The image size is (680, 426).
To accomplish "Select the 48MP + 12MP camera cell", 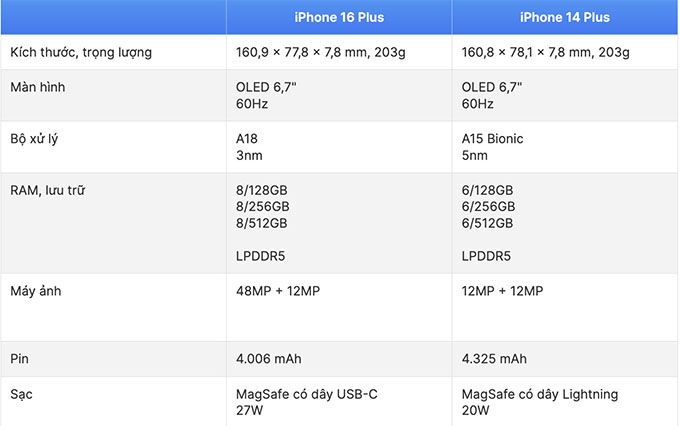I will pos(278,291).
